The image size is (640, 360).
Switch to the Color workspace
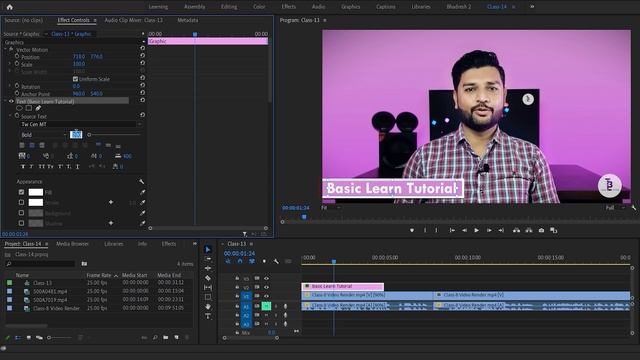tap(259, 7)
